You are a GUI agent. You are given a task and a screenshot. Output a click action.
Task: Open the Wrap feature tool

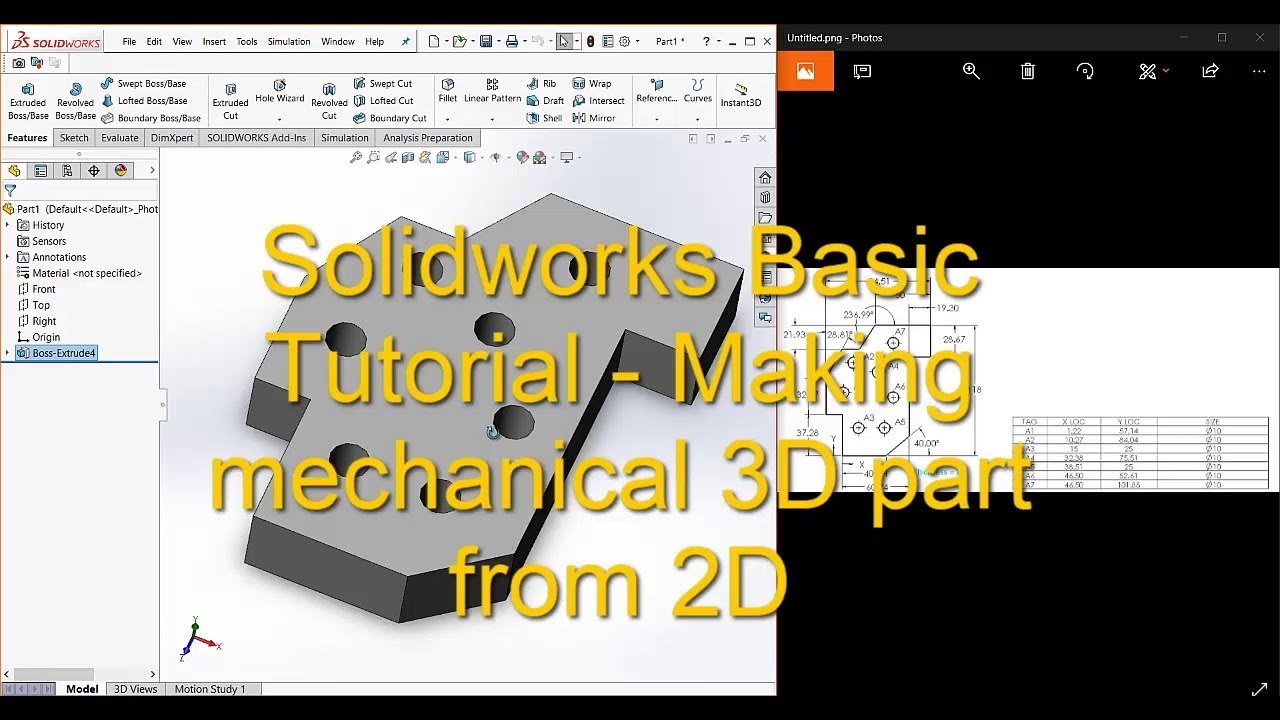point(592,84)
